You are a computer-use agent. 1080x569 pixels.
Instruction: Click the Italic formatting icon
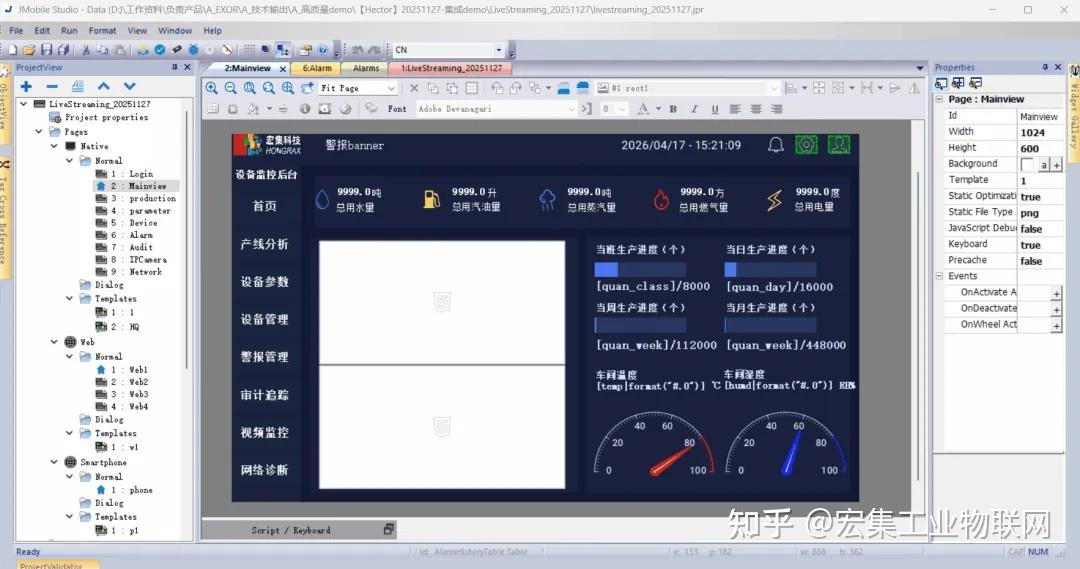[x=694, y=109]
